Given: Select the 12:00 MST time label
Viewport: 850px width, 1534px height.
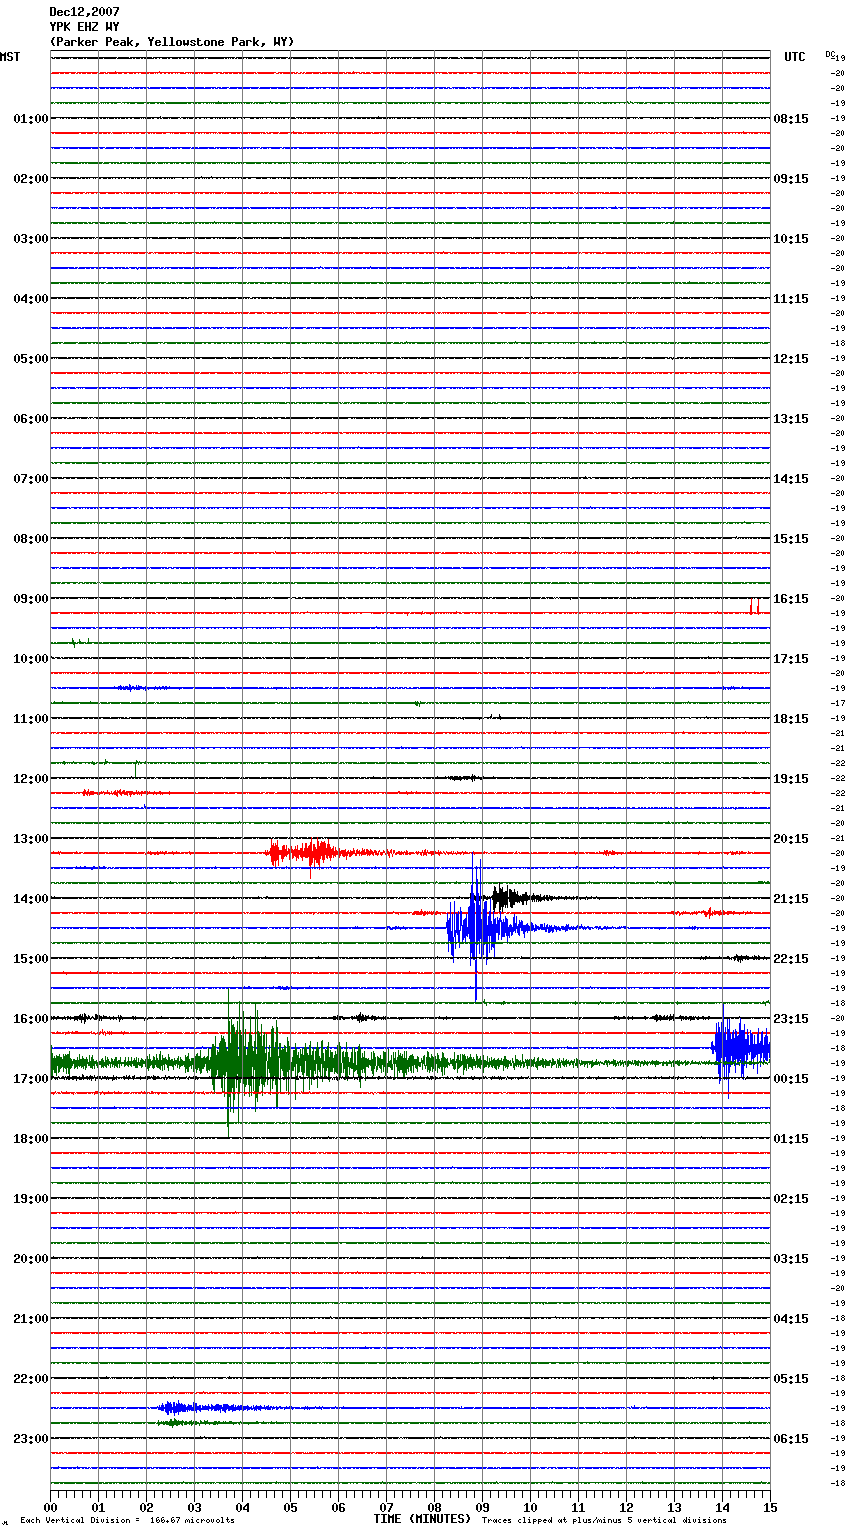Looking at the screenshot, I should pyautogui.click(x=30, y=779).
